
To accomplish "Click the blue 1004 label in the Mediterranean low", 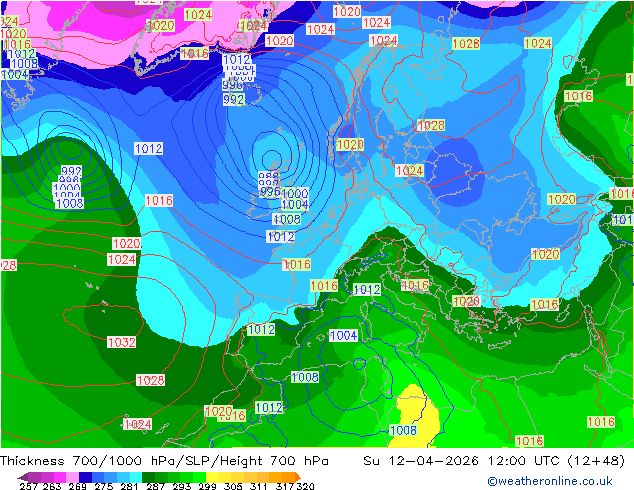I will [x=343, y=335].
